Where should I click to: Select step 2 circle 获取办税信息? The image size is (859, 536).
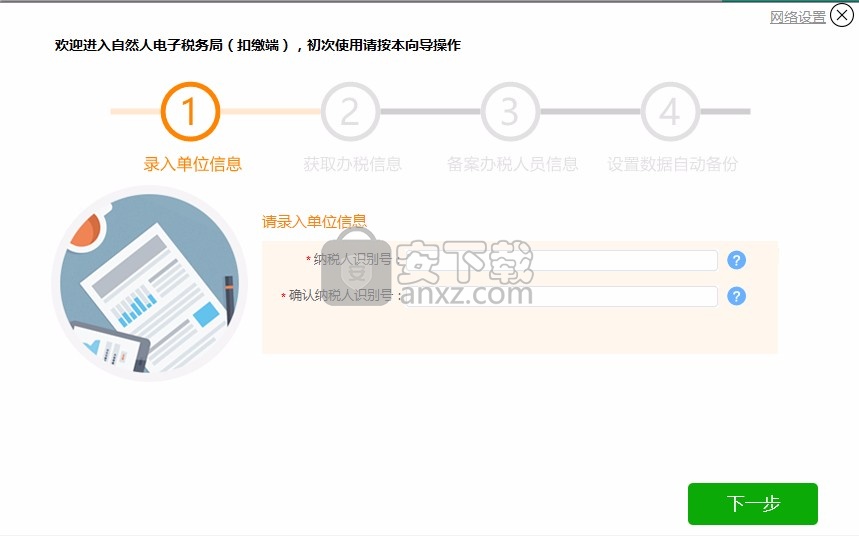350,111
